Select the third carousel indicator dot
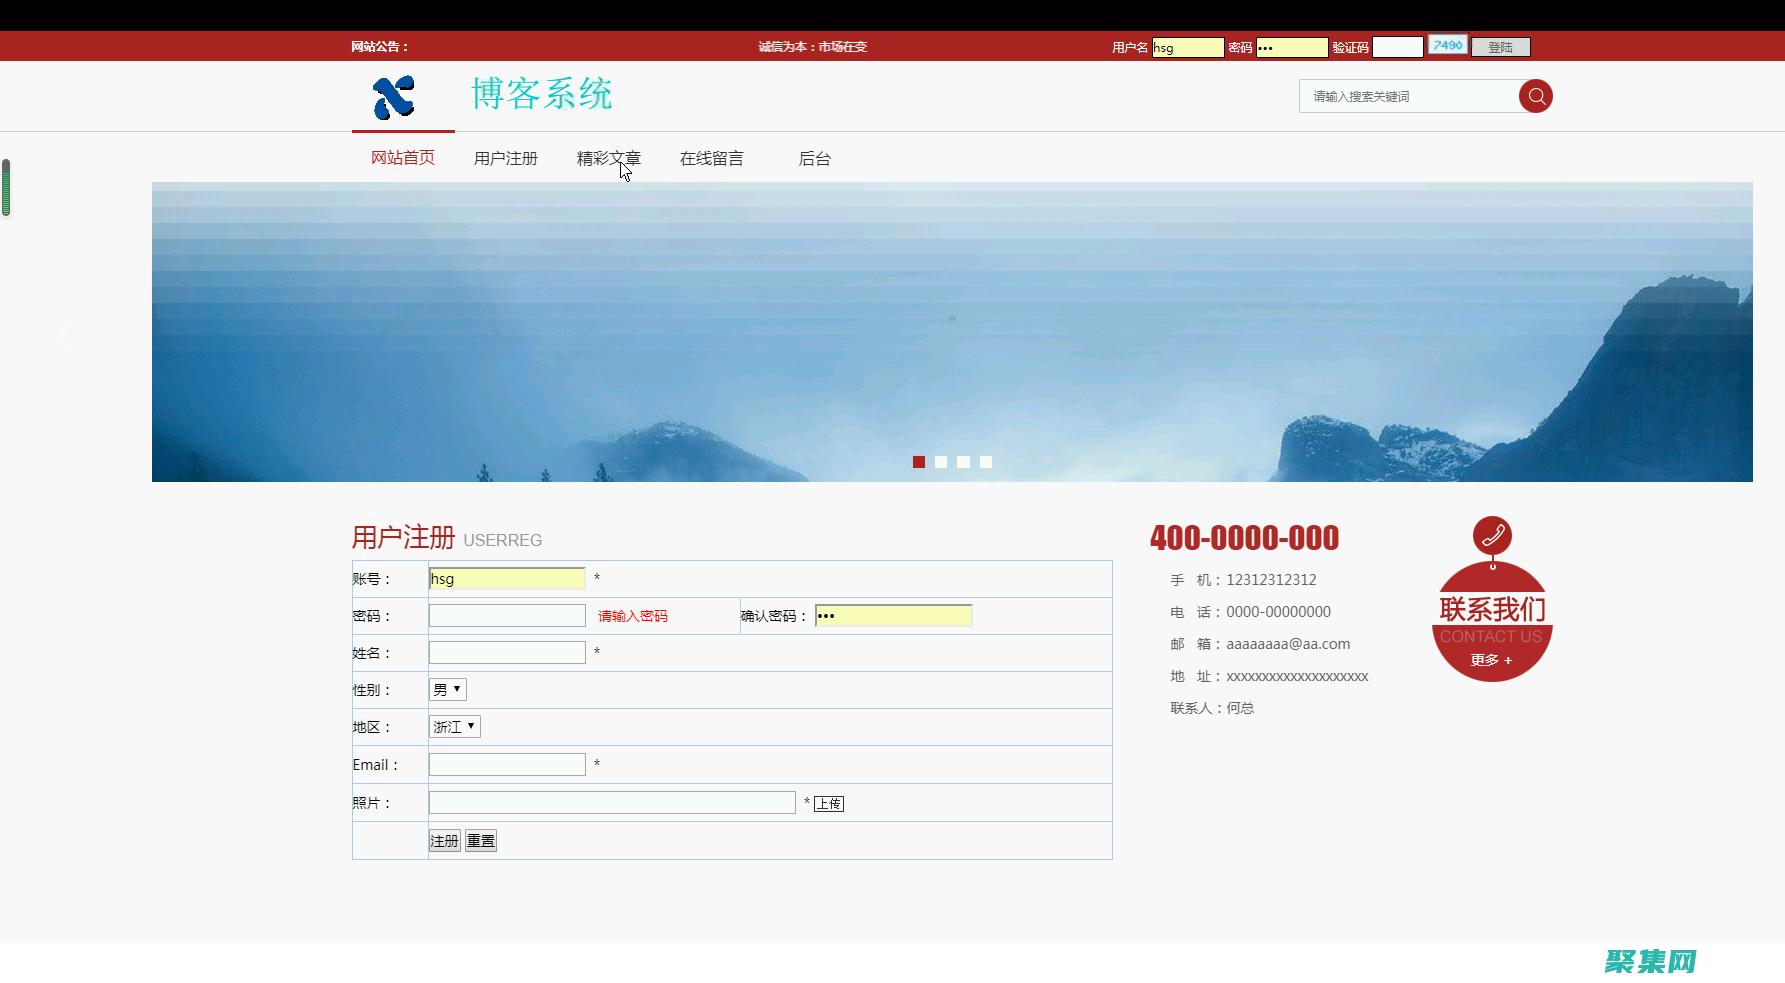 coord(963,462)
